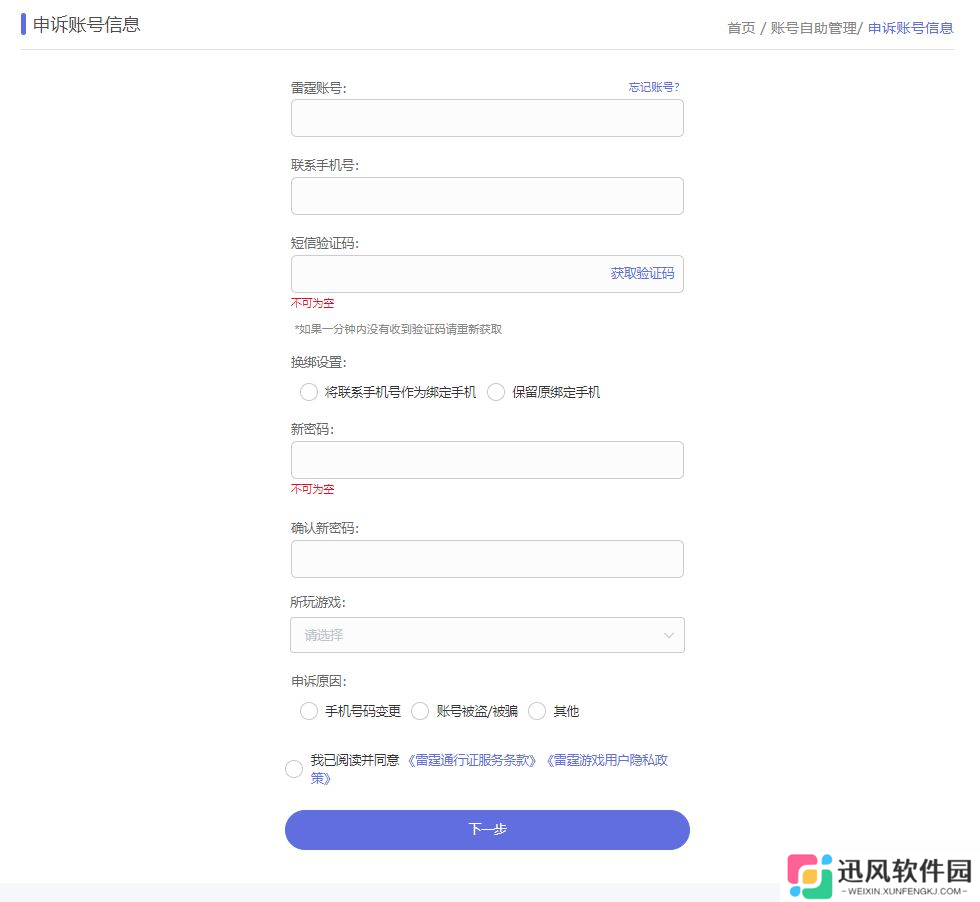Click the *如果一分钟内没有收到验证码请重新获取 hint text
The image size is (980, 902).
coord(398,329)
